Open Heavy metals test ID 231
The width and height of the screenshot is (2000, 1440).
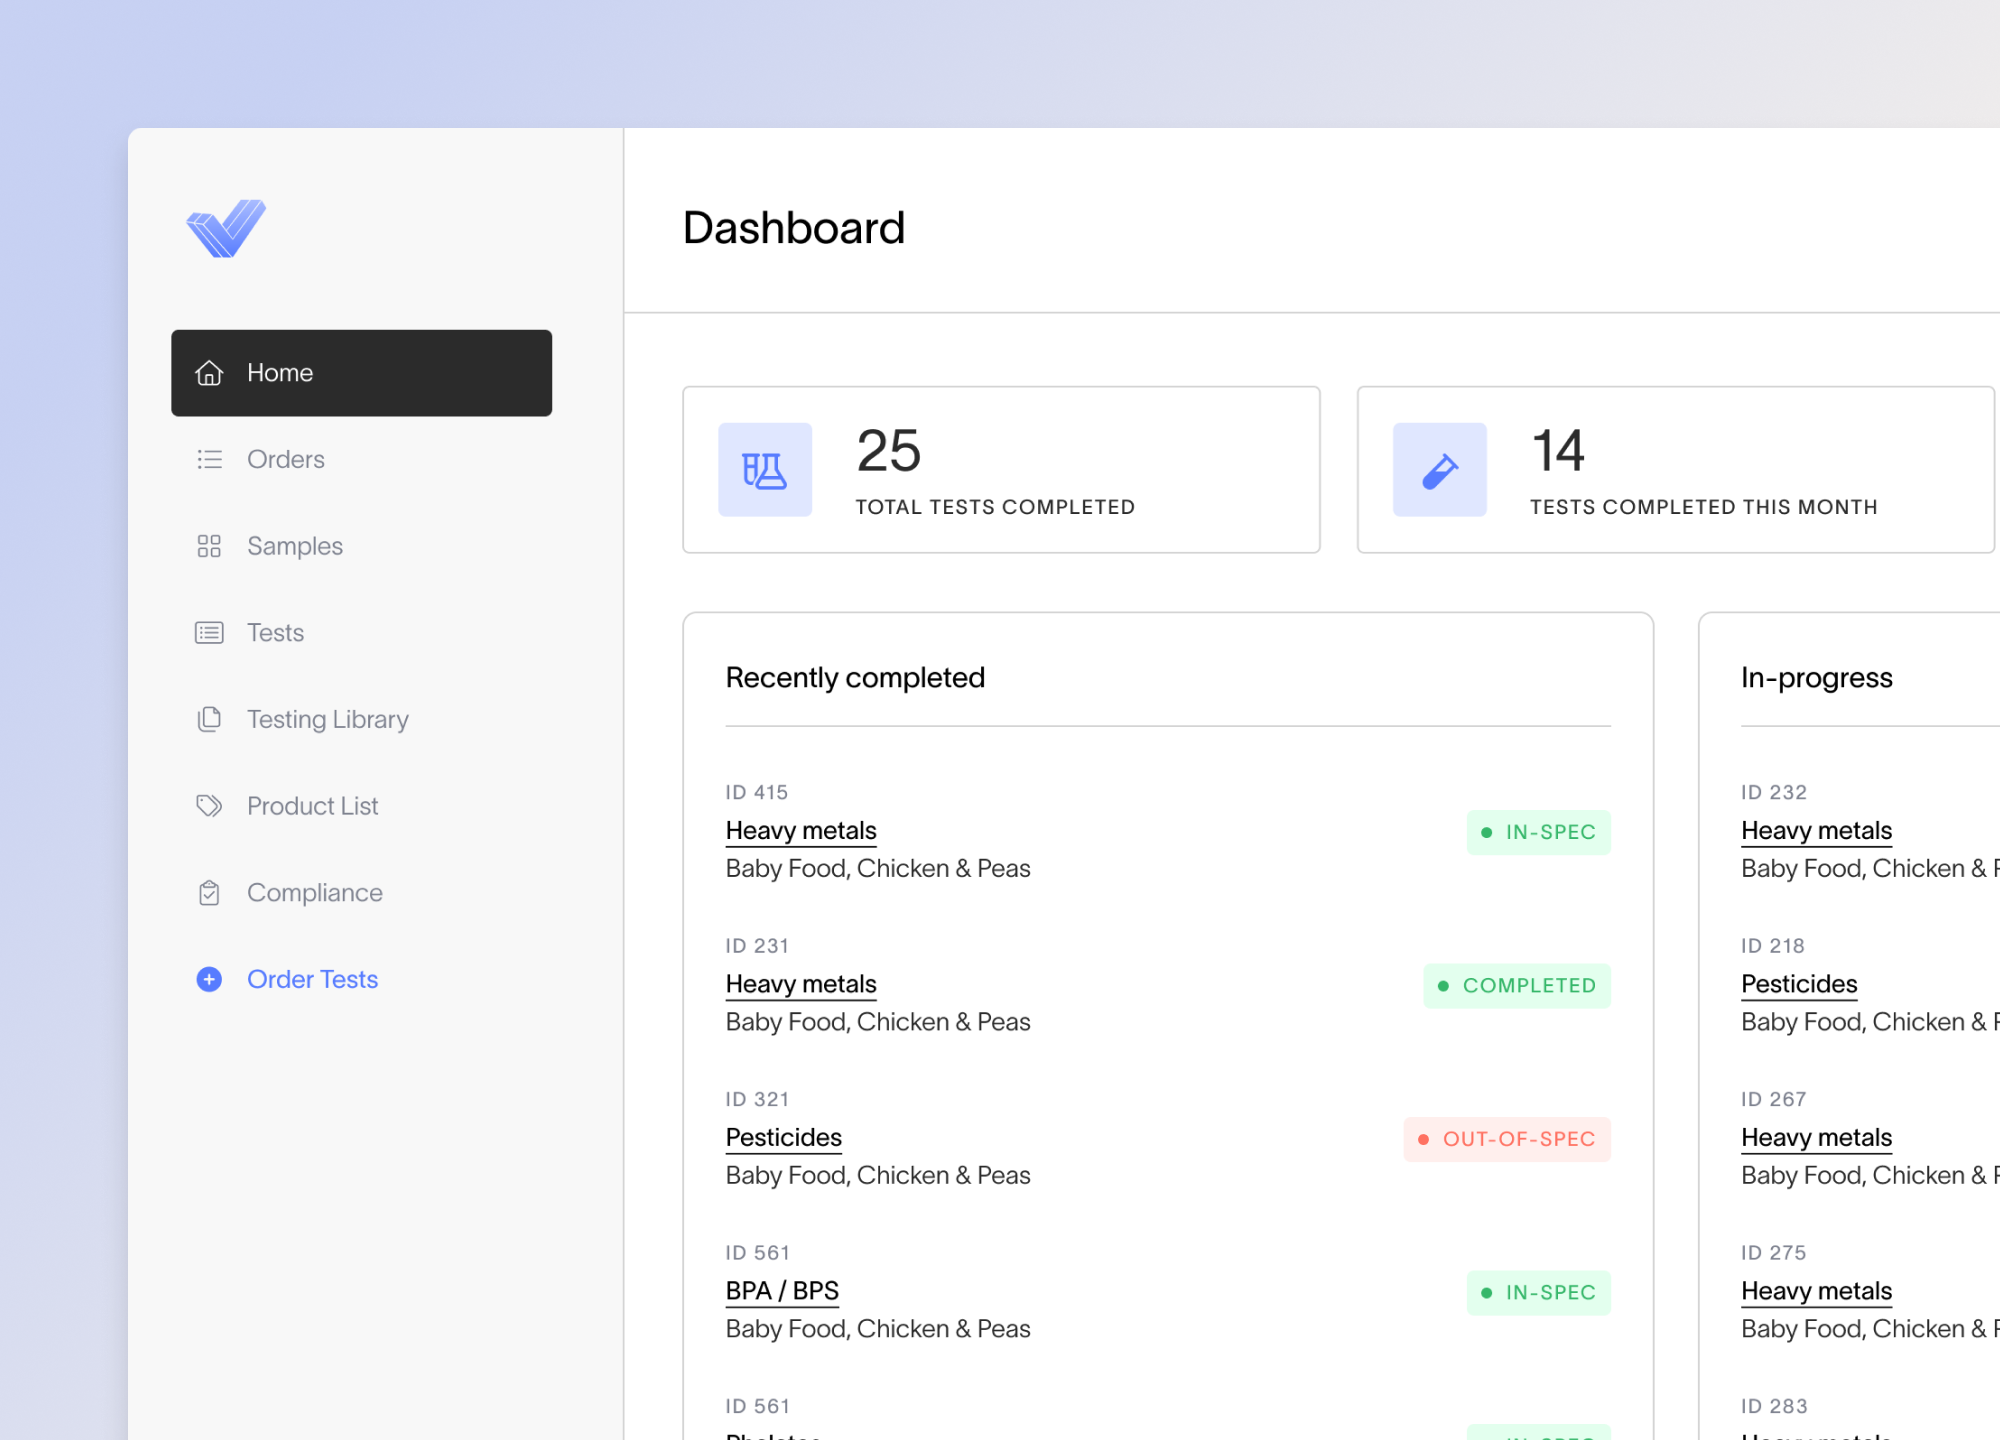[x=801, y=985]
